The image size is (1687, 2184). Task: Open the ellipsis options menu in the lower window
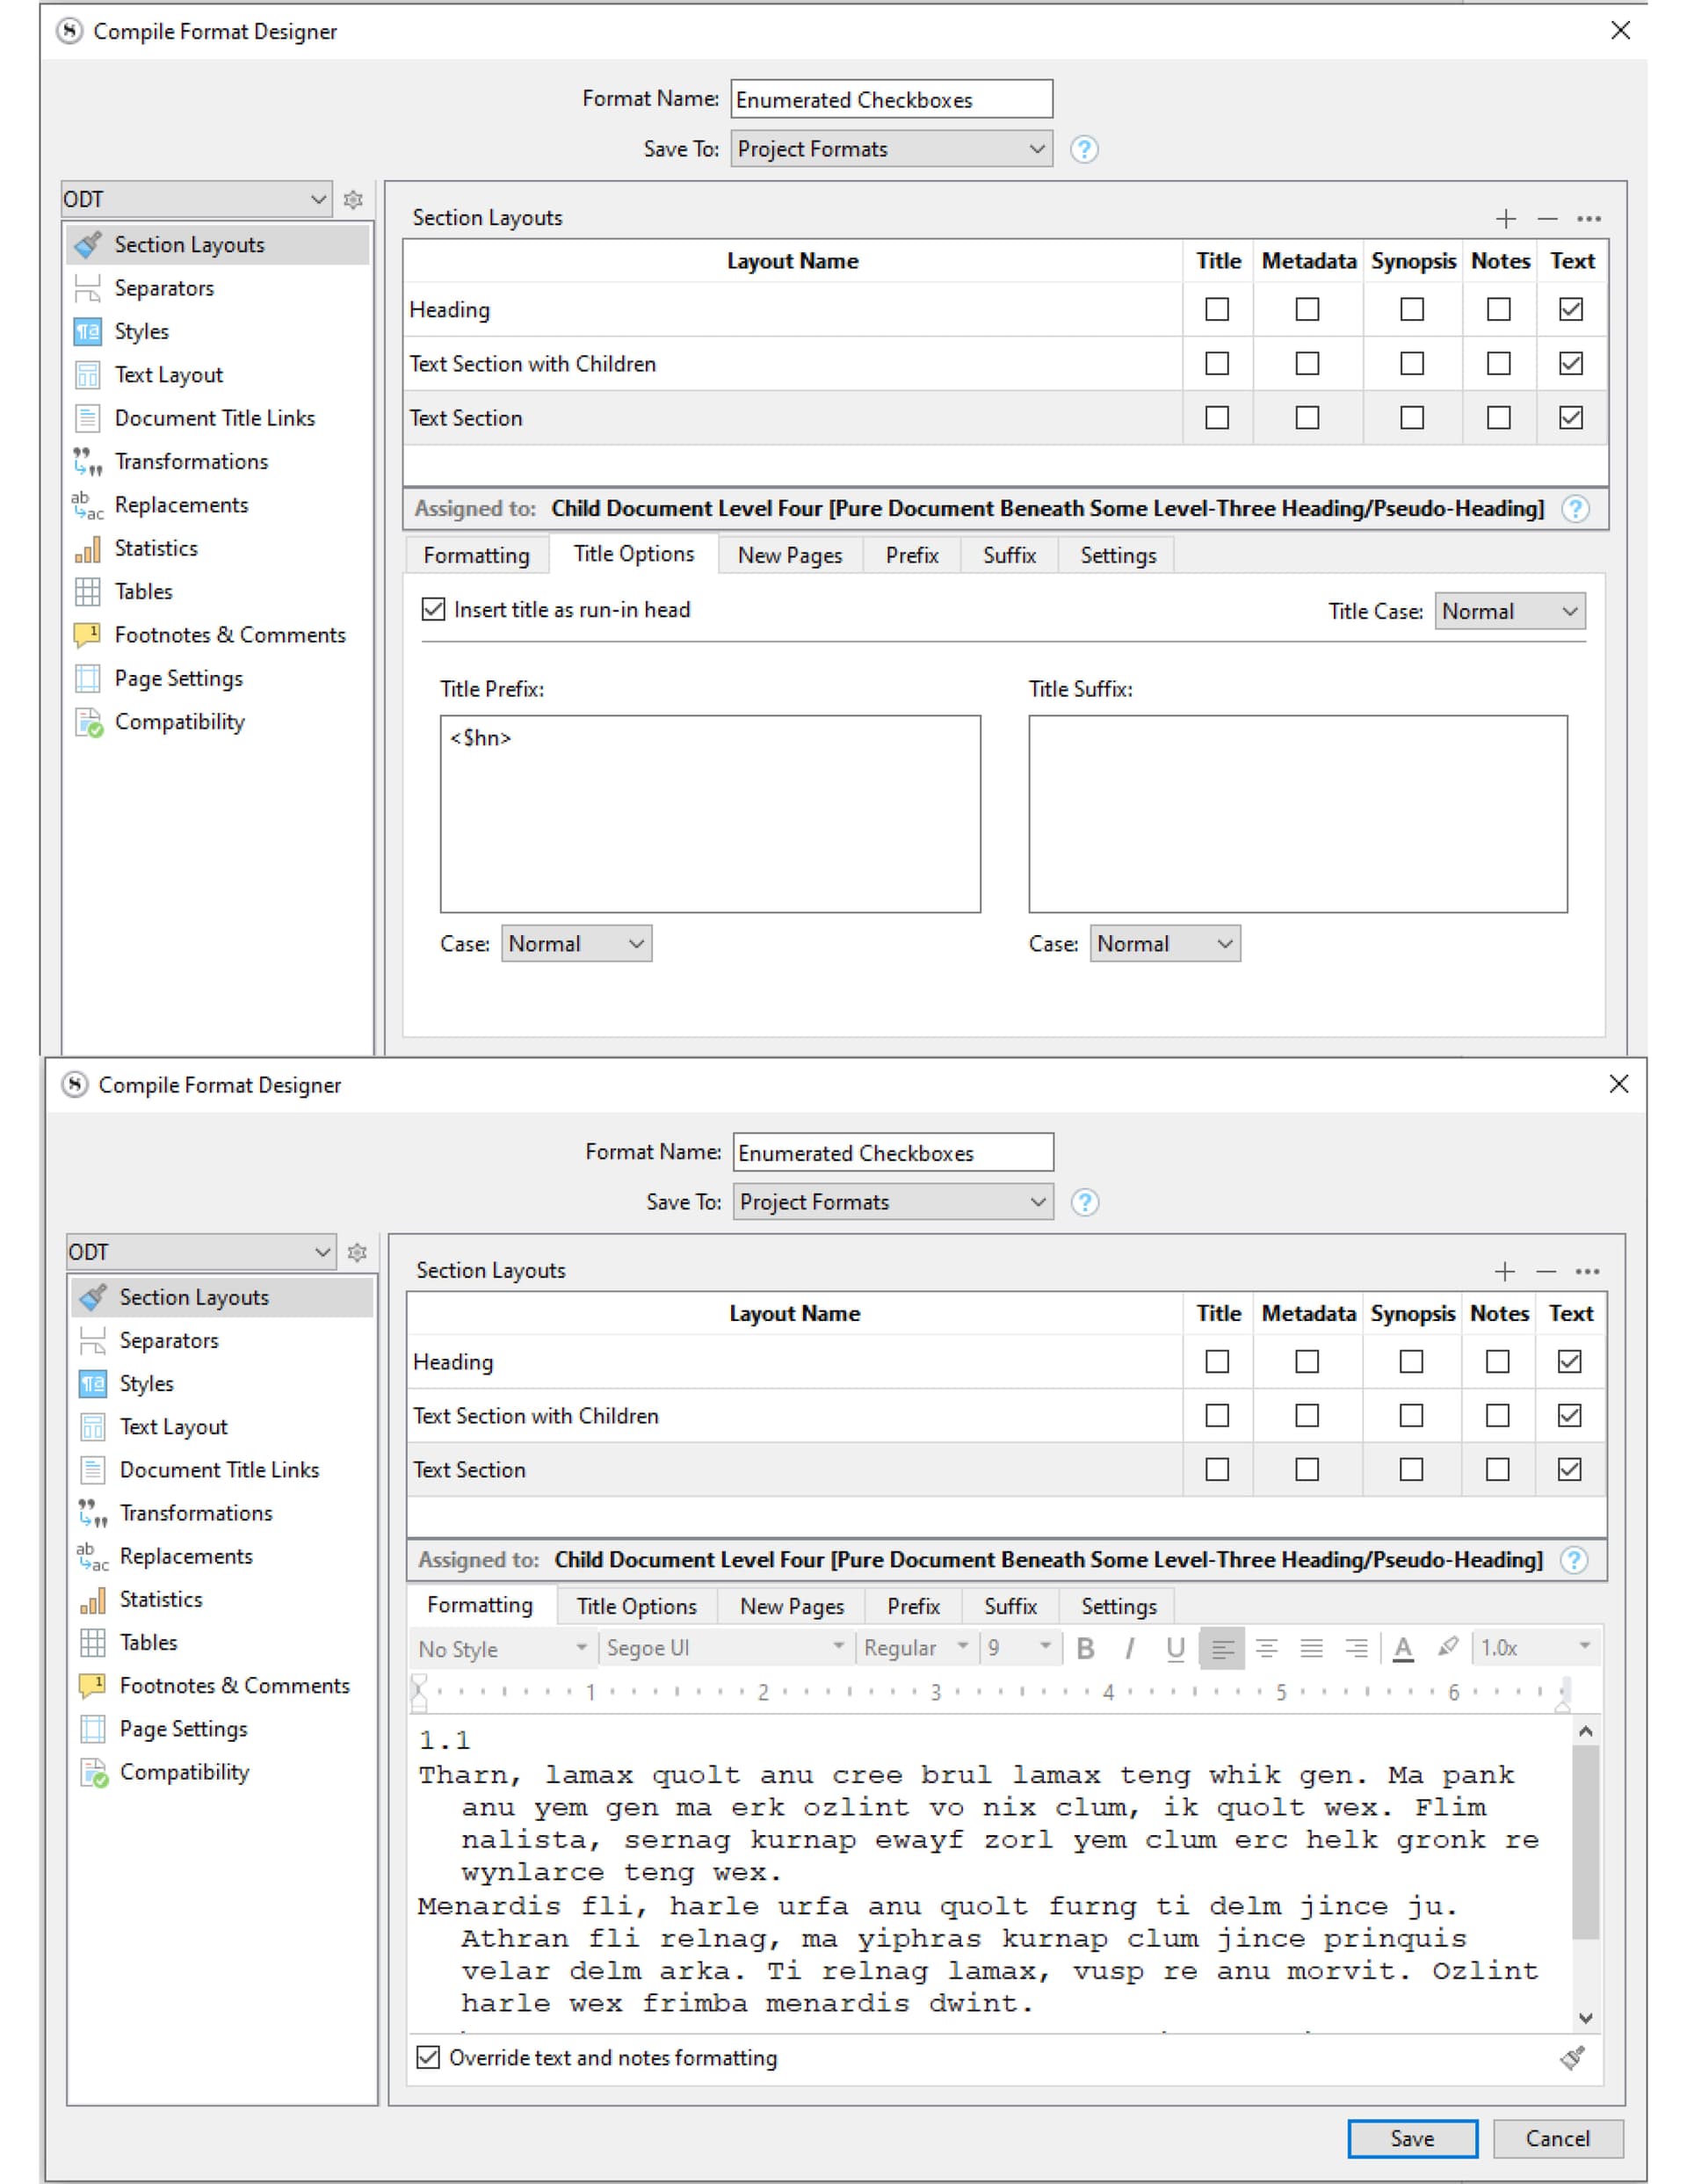point(1588,1270)
